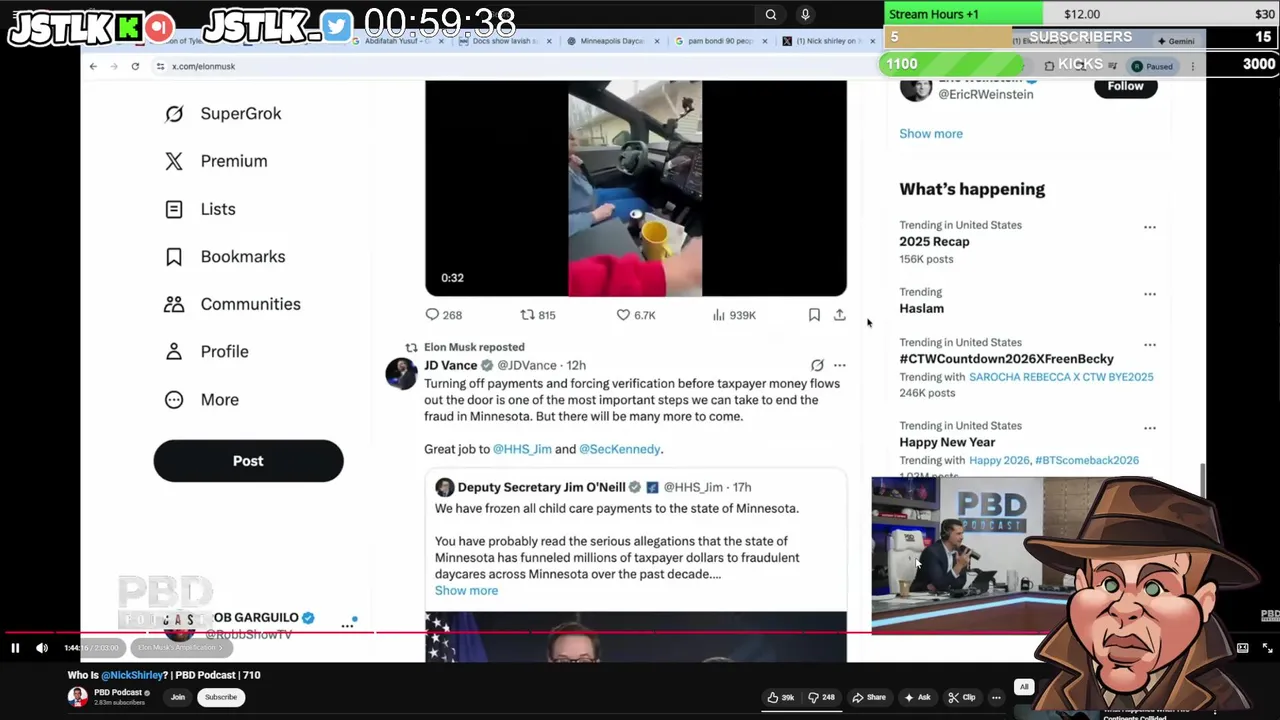Image resolution: width=1280 pixels, height=720 pixels.
Task: Click the voice search microphone icon
Action: [x=805, y=14]
